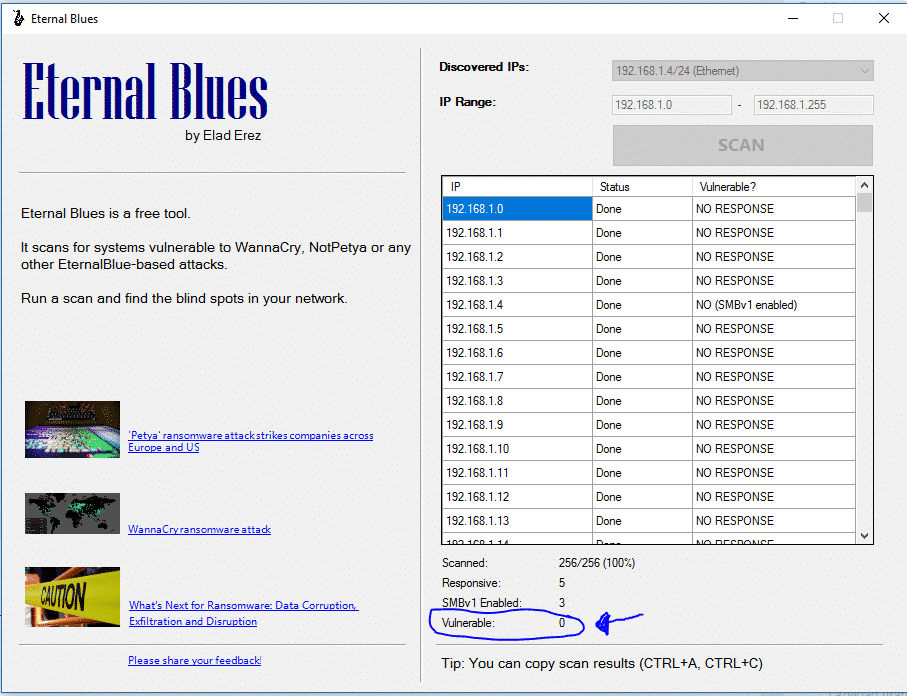Click the NO (SMBv1 enabled) cell
Viewport: 907px width, 696px height.
(773, 305)
